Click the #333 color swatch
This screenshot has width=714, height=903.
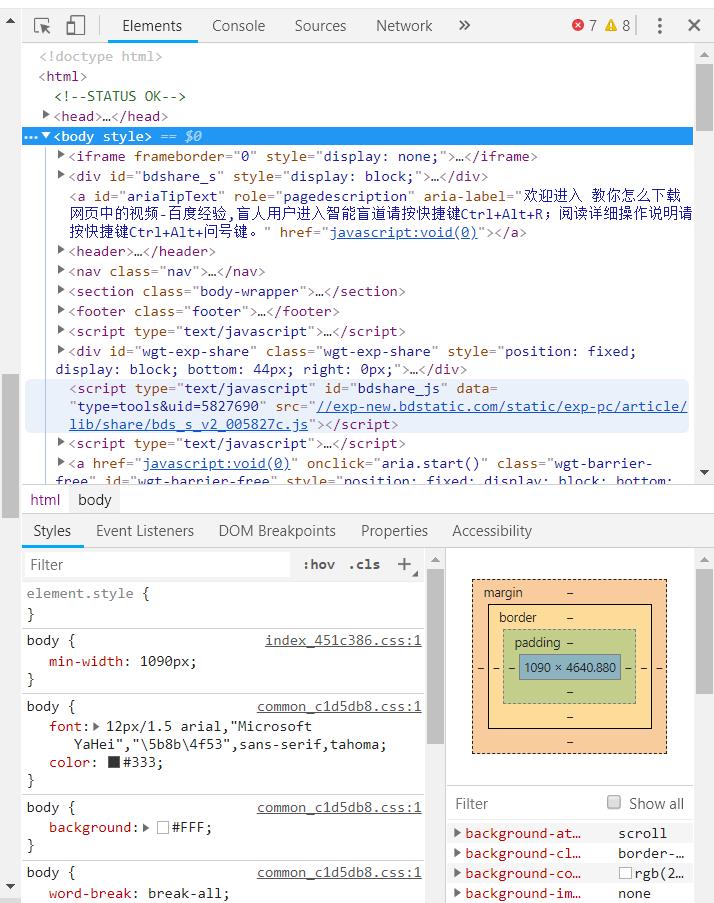114,762
